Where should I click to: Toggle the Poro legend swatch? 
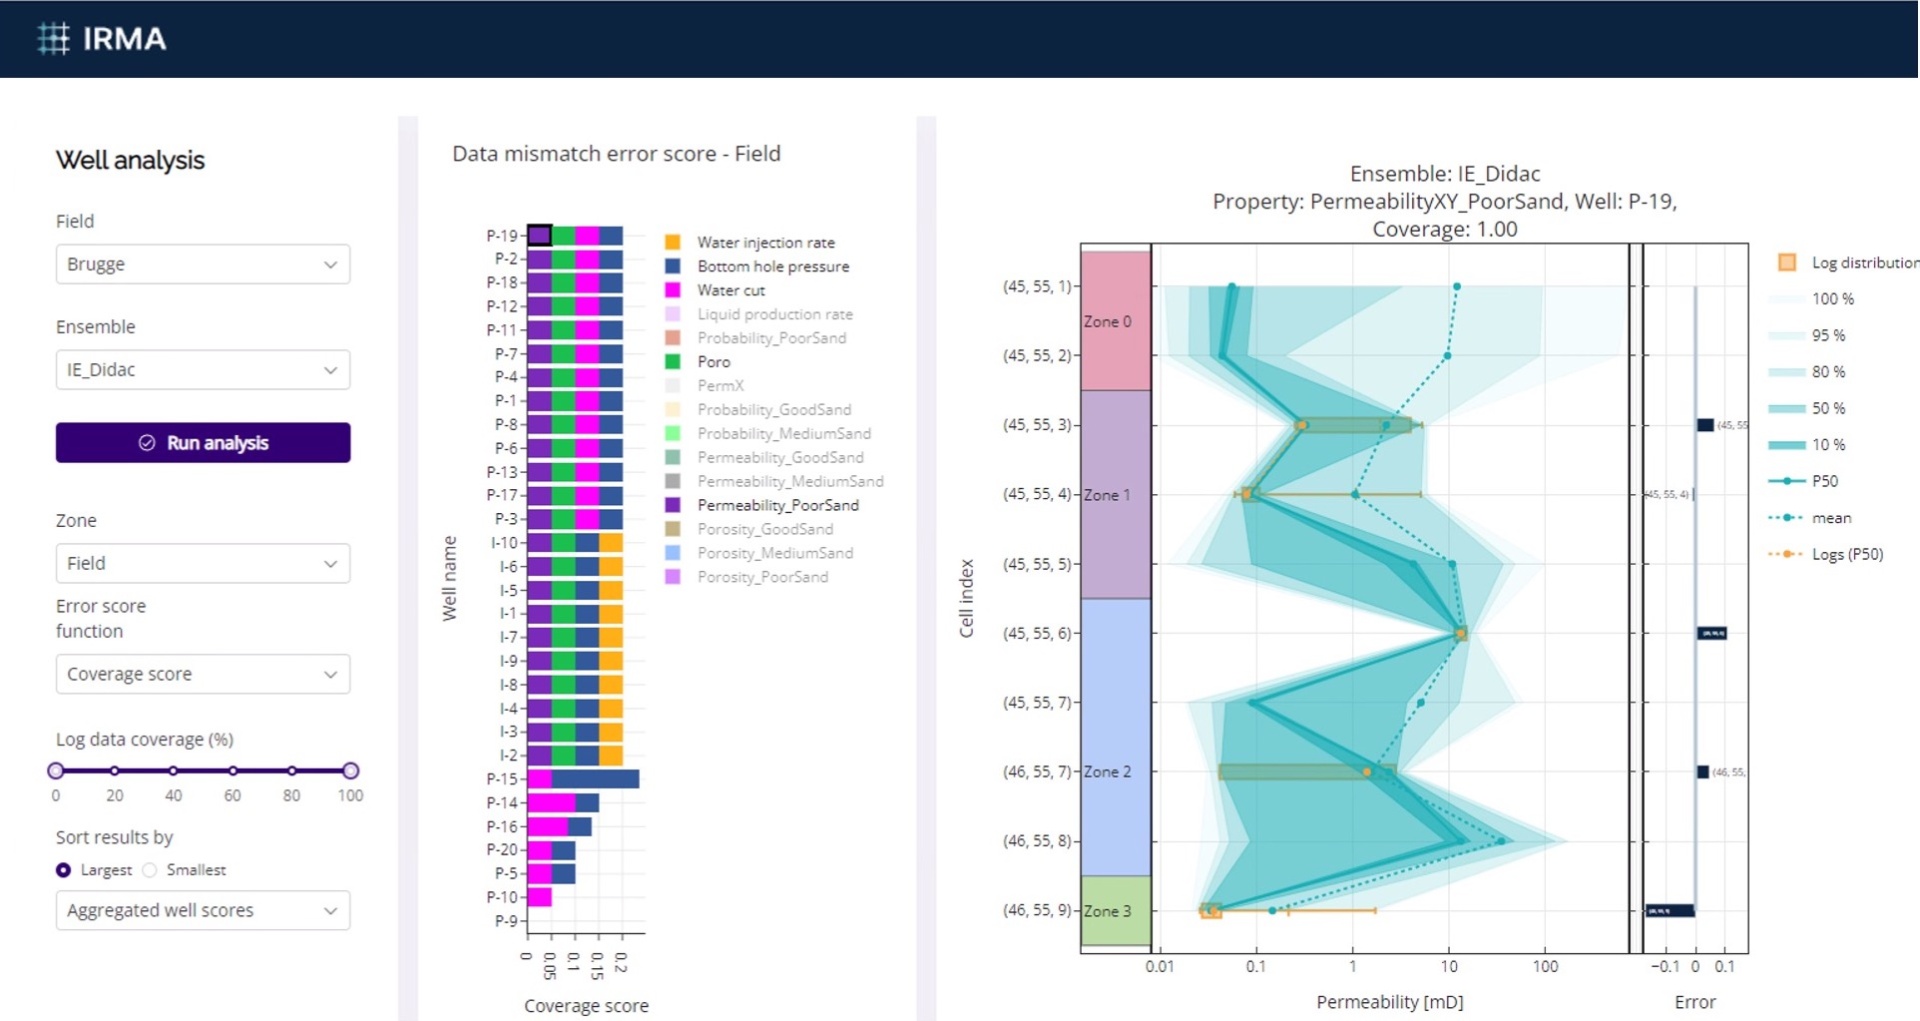click(673, 362)
